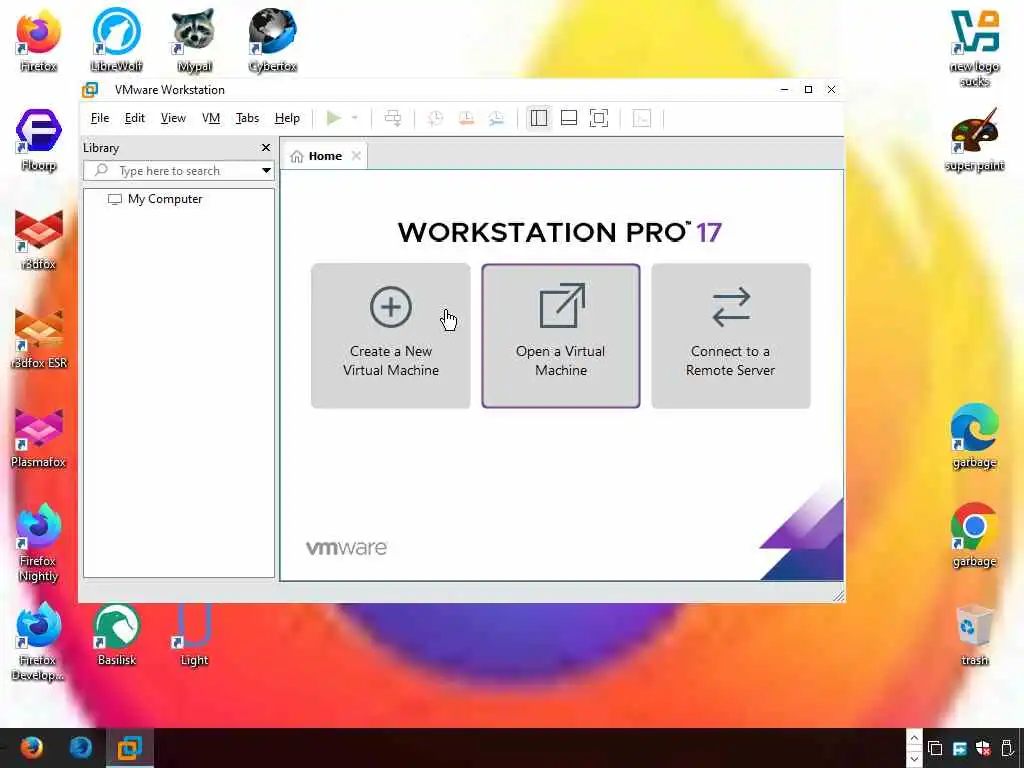The width and height of the screenshot is (1024, 768).
Task: Close the Library panel
Action: pyautogui.click(x=266, y=148)
